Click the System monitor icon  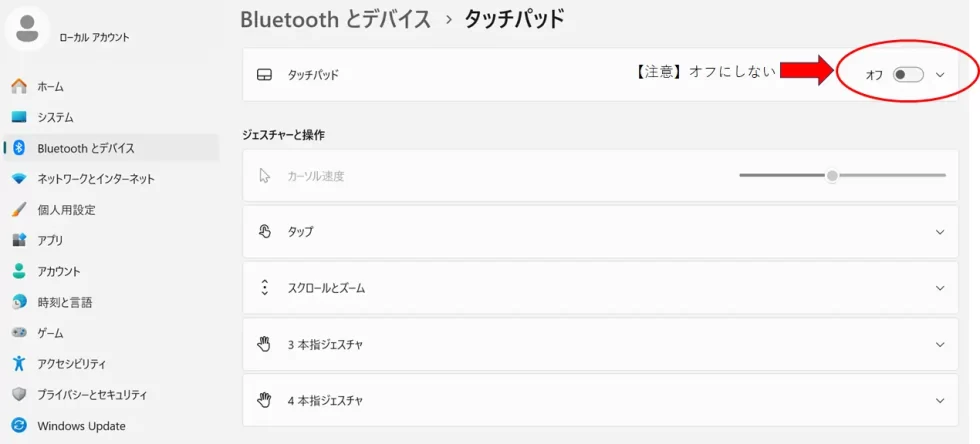[18, 117]
